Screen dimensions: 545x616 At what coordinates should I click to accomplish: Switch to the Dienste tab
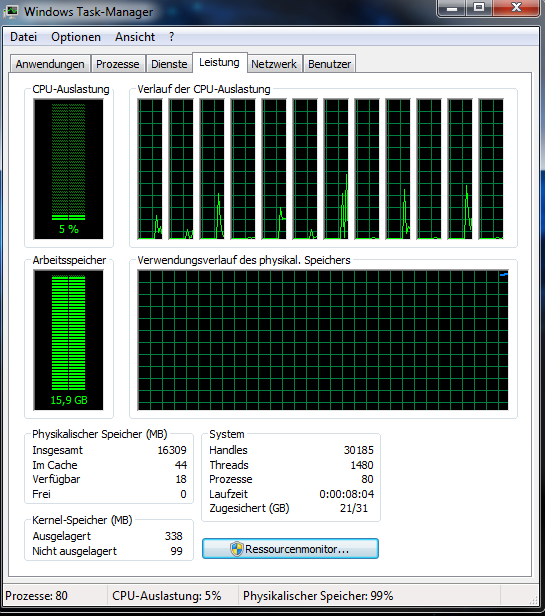[x=169, y=64]
